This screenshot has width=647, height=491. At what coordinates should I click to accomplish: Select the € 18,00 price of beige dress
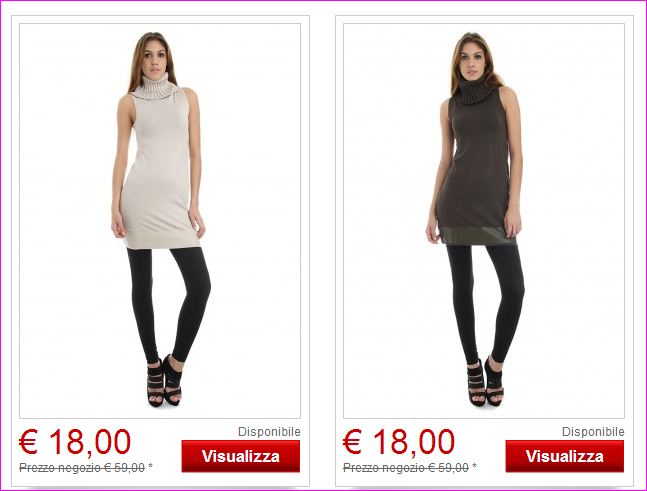(x=75, y=442)
